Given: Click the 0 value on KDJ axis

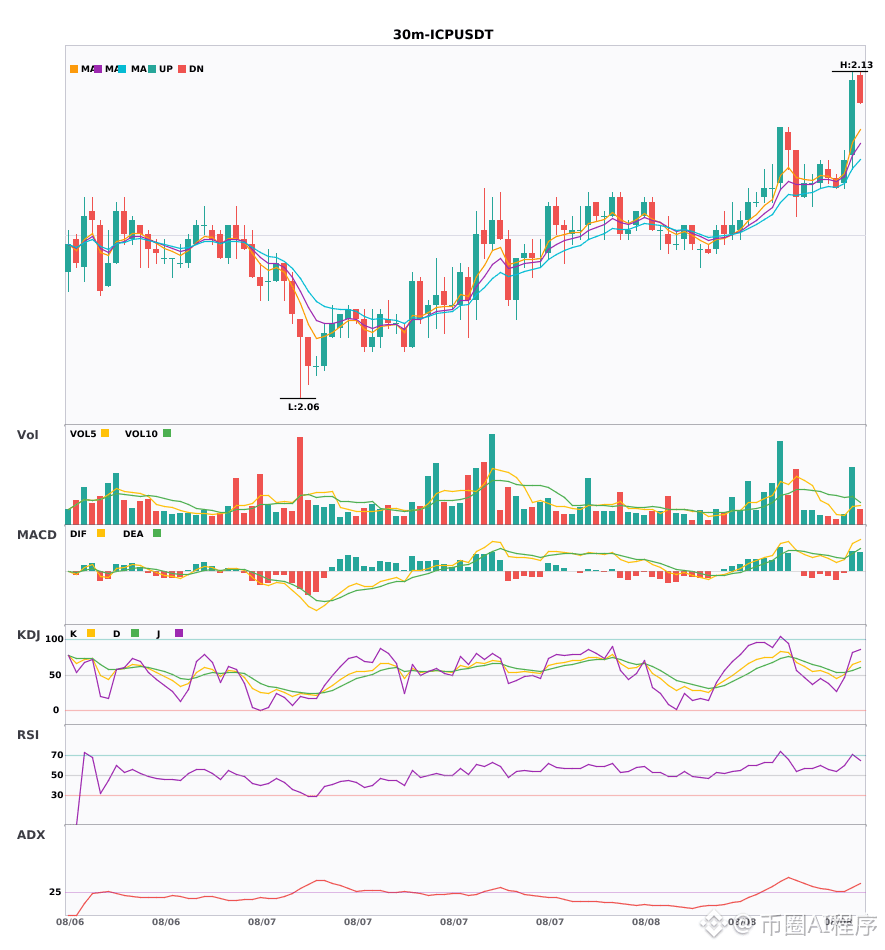Looking at the screenshot, I should [x=56, y=710].
